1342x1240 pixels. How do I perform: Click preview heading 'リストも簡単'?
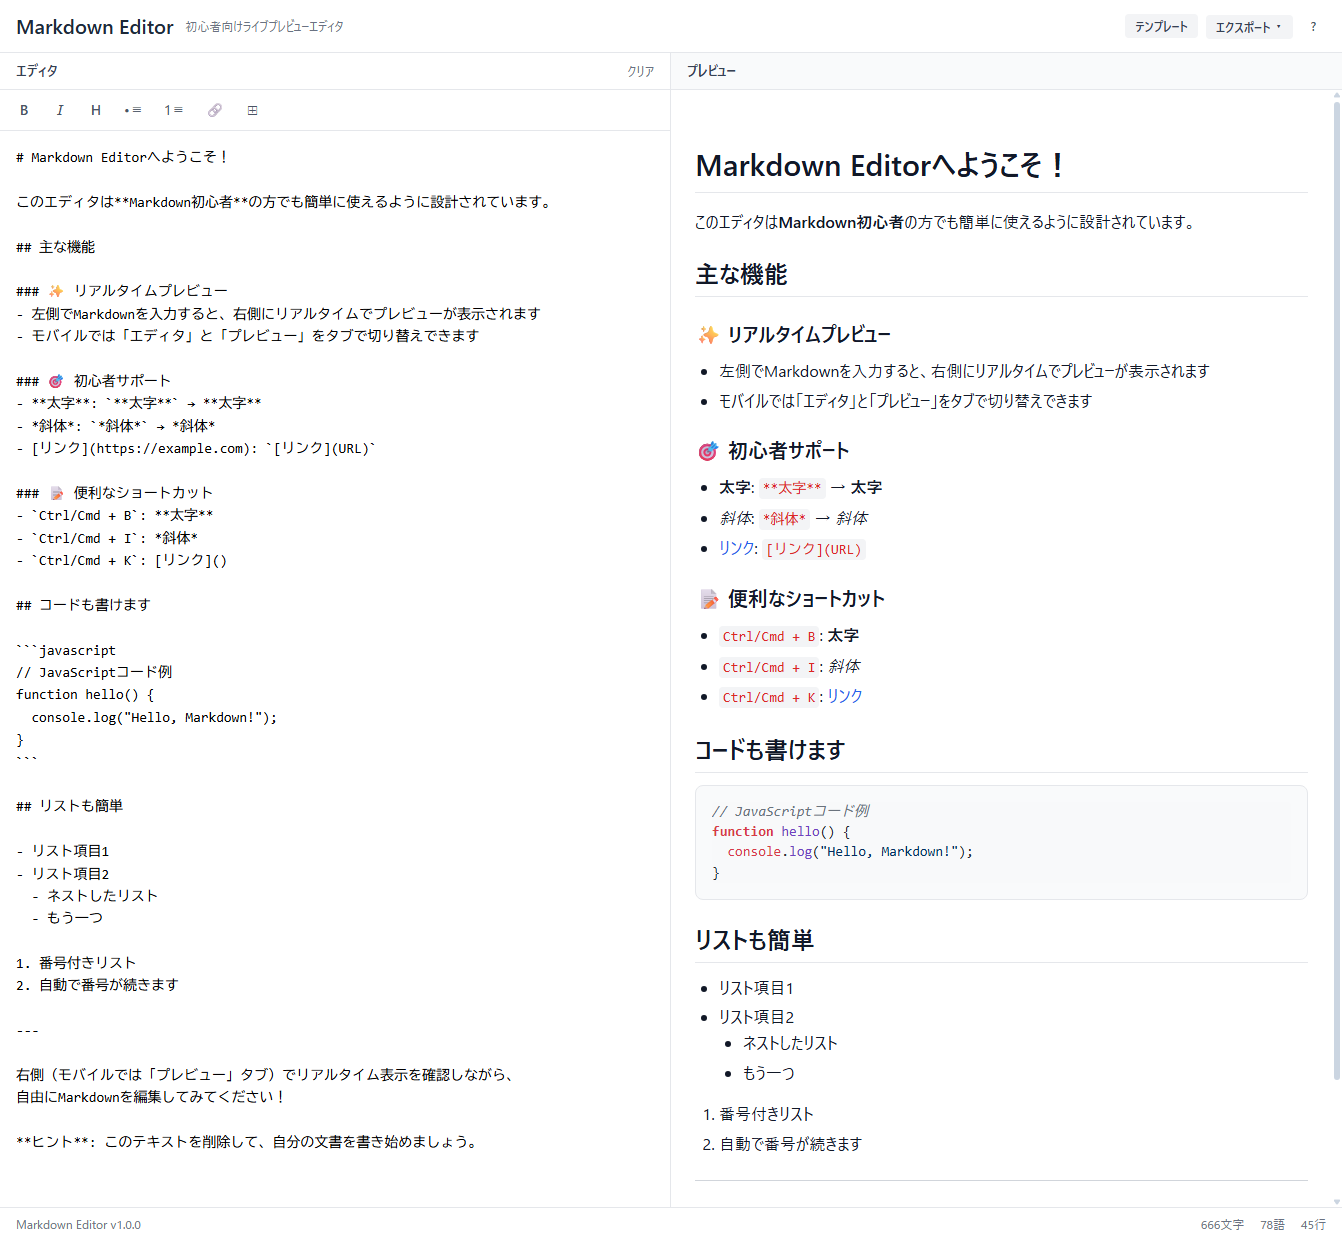tap(754, 940)
